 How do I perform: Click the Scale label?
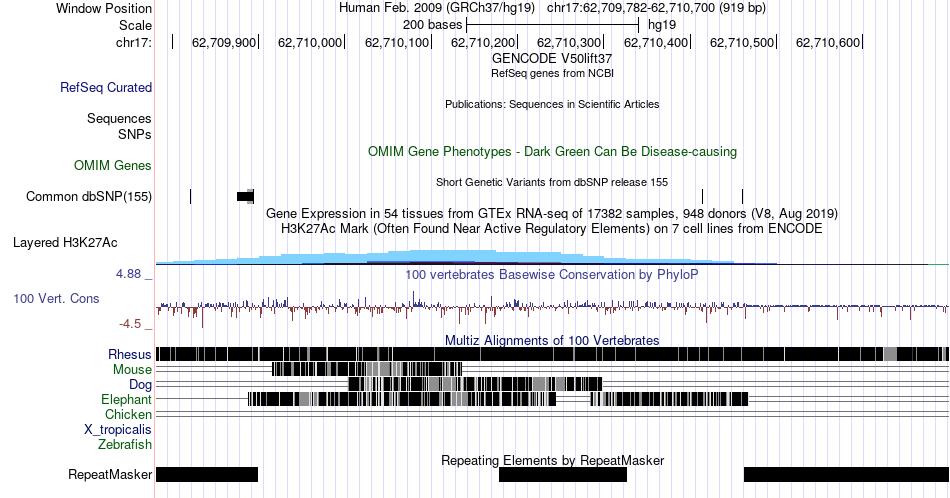tap(135, 25)
